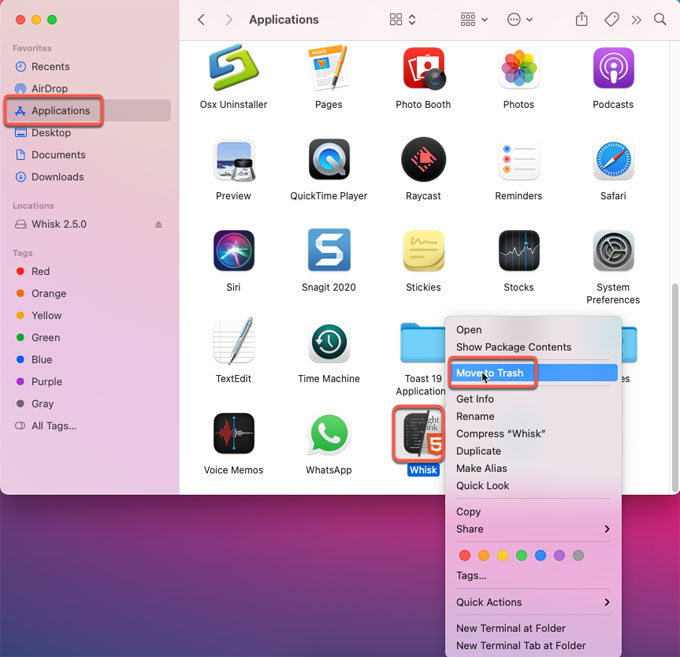The height and width of the screenshot is (657, 680).
Task: Choose Tags... in context menu
Action: point(533,575)
